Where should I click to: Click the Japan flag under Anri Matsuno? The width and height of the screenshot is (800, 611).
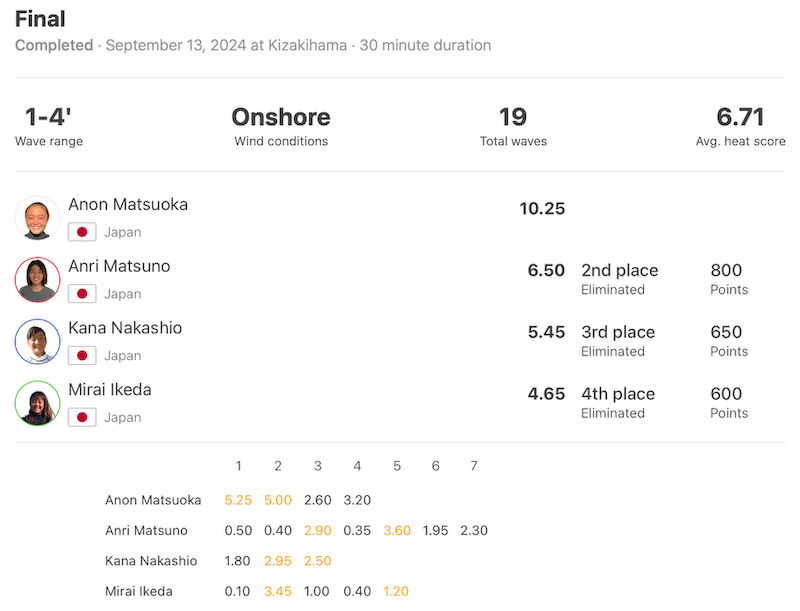(x=82, y=294)
